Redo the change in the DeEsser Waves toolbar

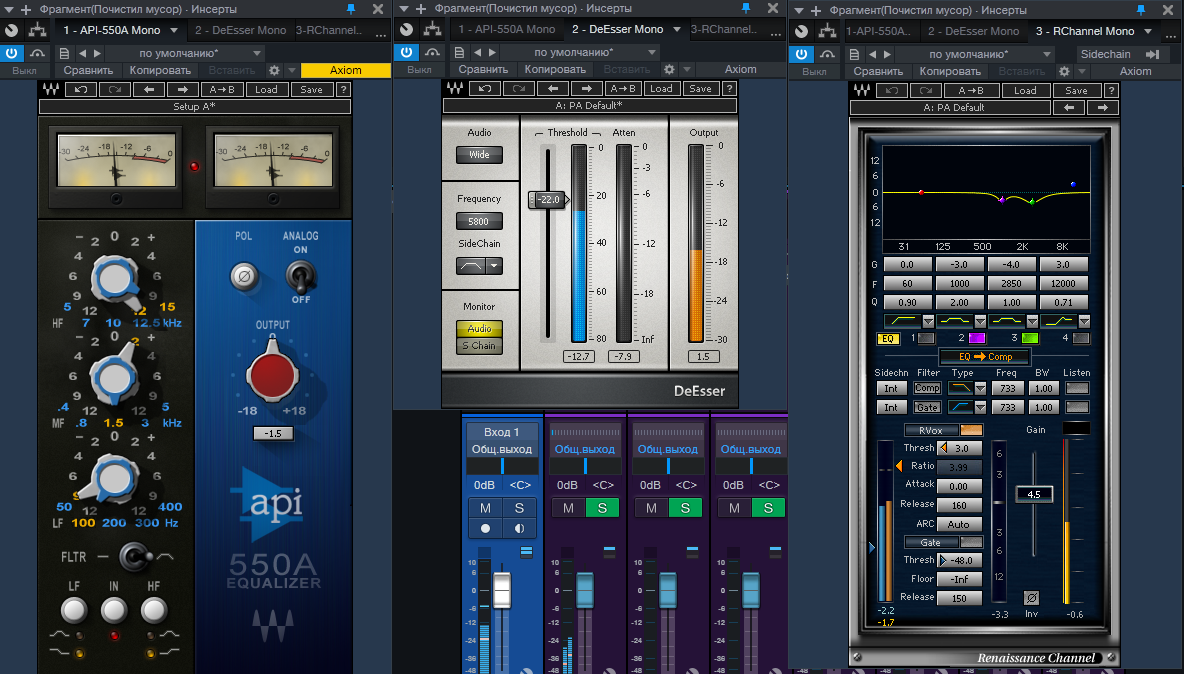[x=519, y=88]
